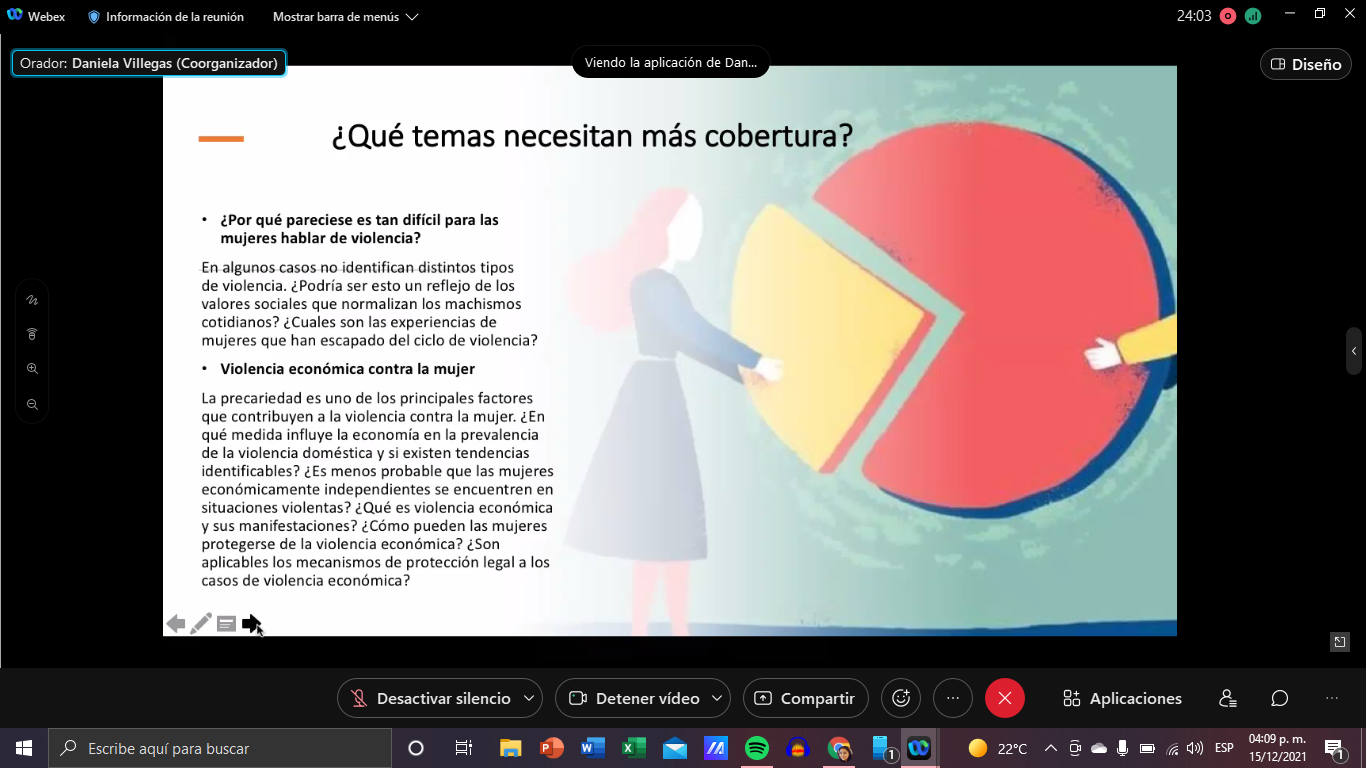Open the Diseño layout button
The height and width of the screenshot is (768, 1366).
[1306, 64]
